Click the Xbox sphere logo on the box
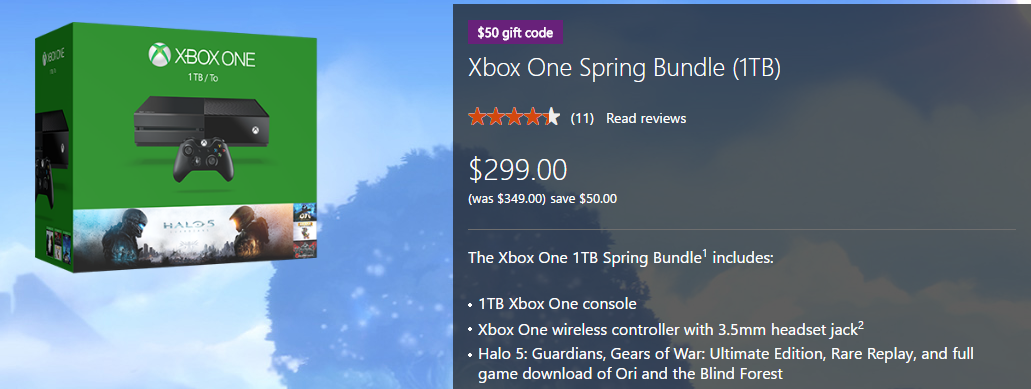Screen dimensions: 1031x389 coord(160,55)
